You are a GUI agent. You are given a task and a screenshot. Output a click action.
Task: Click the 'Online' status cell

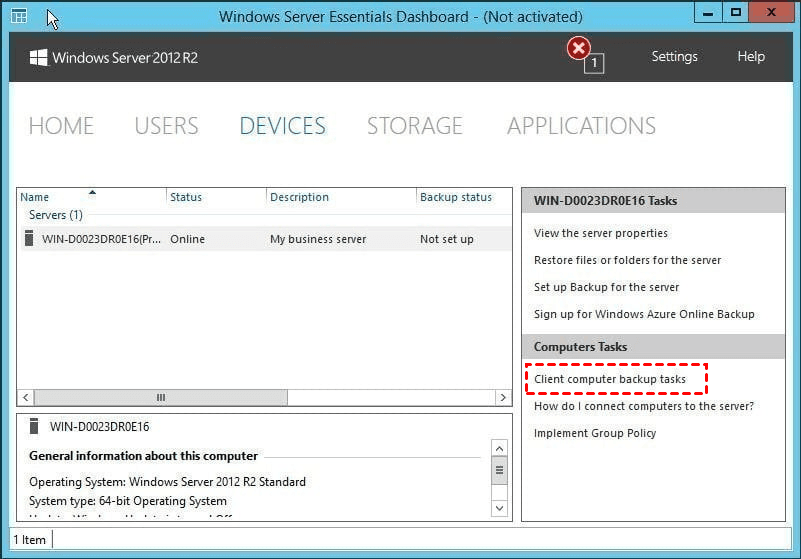point(187,239)
